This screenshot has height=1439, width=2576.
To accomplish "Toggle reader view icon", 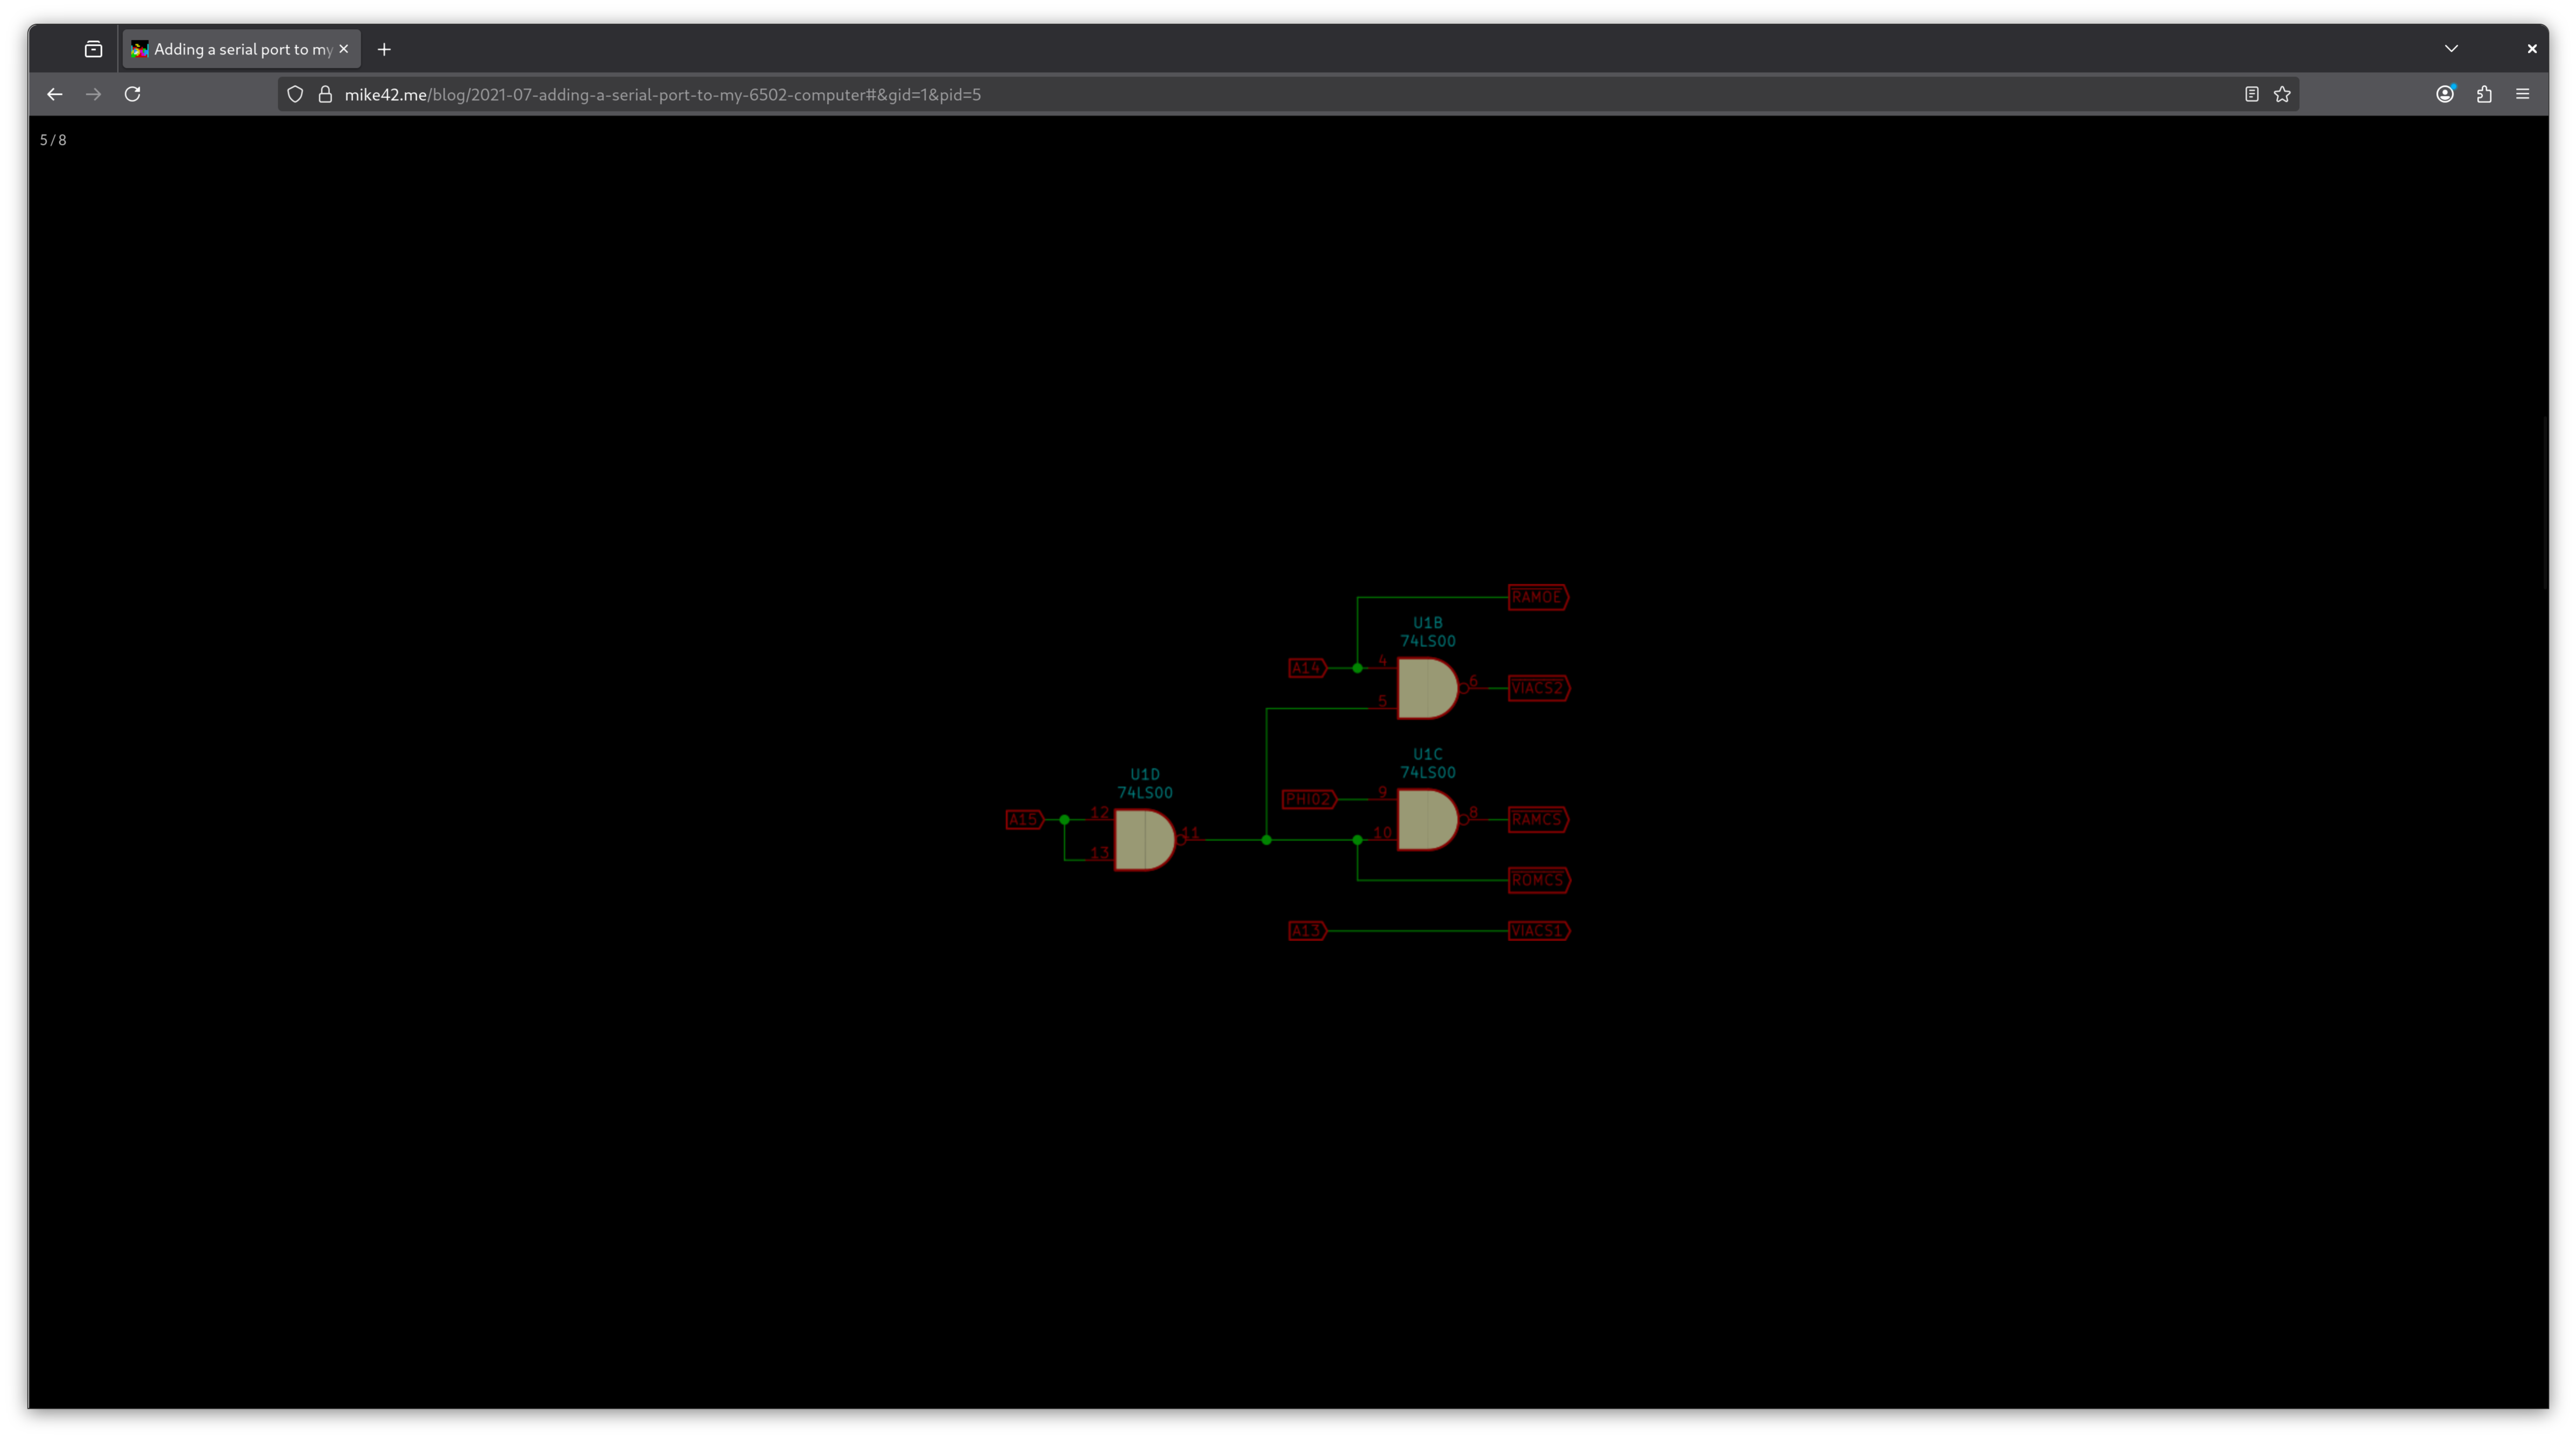I will (x=2251, y=94).
